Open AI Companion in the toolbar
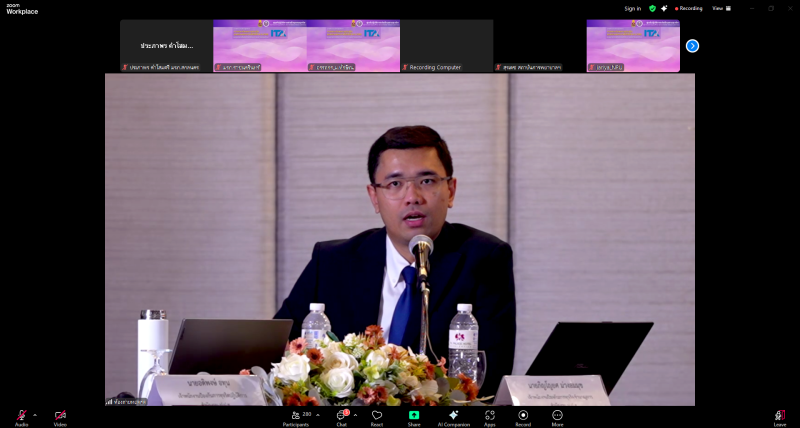The height and width of the screenshot is (428, 800). 453,415
